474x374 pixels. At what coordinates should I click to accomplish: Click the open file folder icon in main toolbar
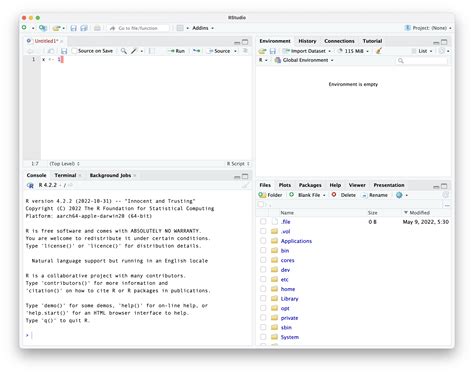click(x=57, y=28)
